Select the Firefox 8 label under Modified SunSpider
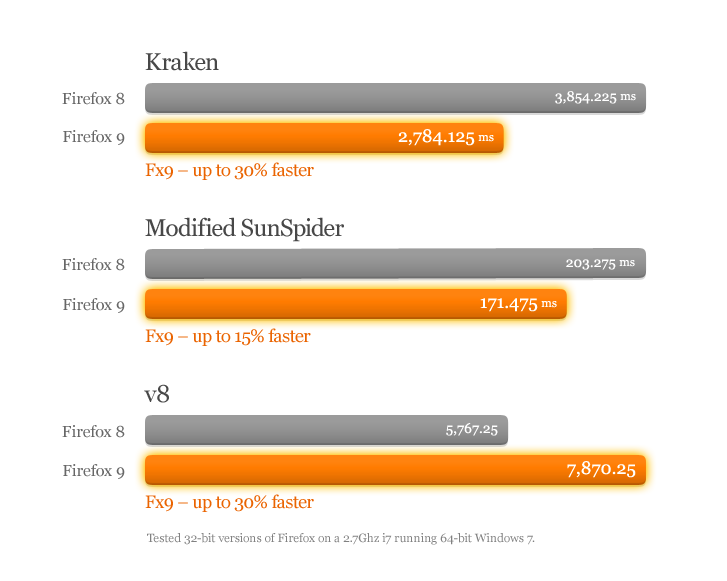This screenshot has height=581, width=727. tap(93, 265)
